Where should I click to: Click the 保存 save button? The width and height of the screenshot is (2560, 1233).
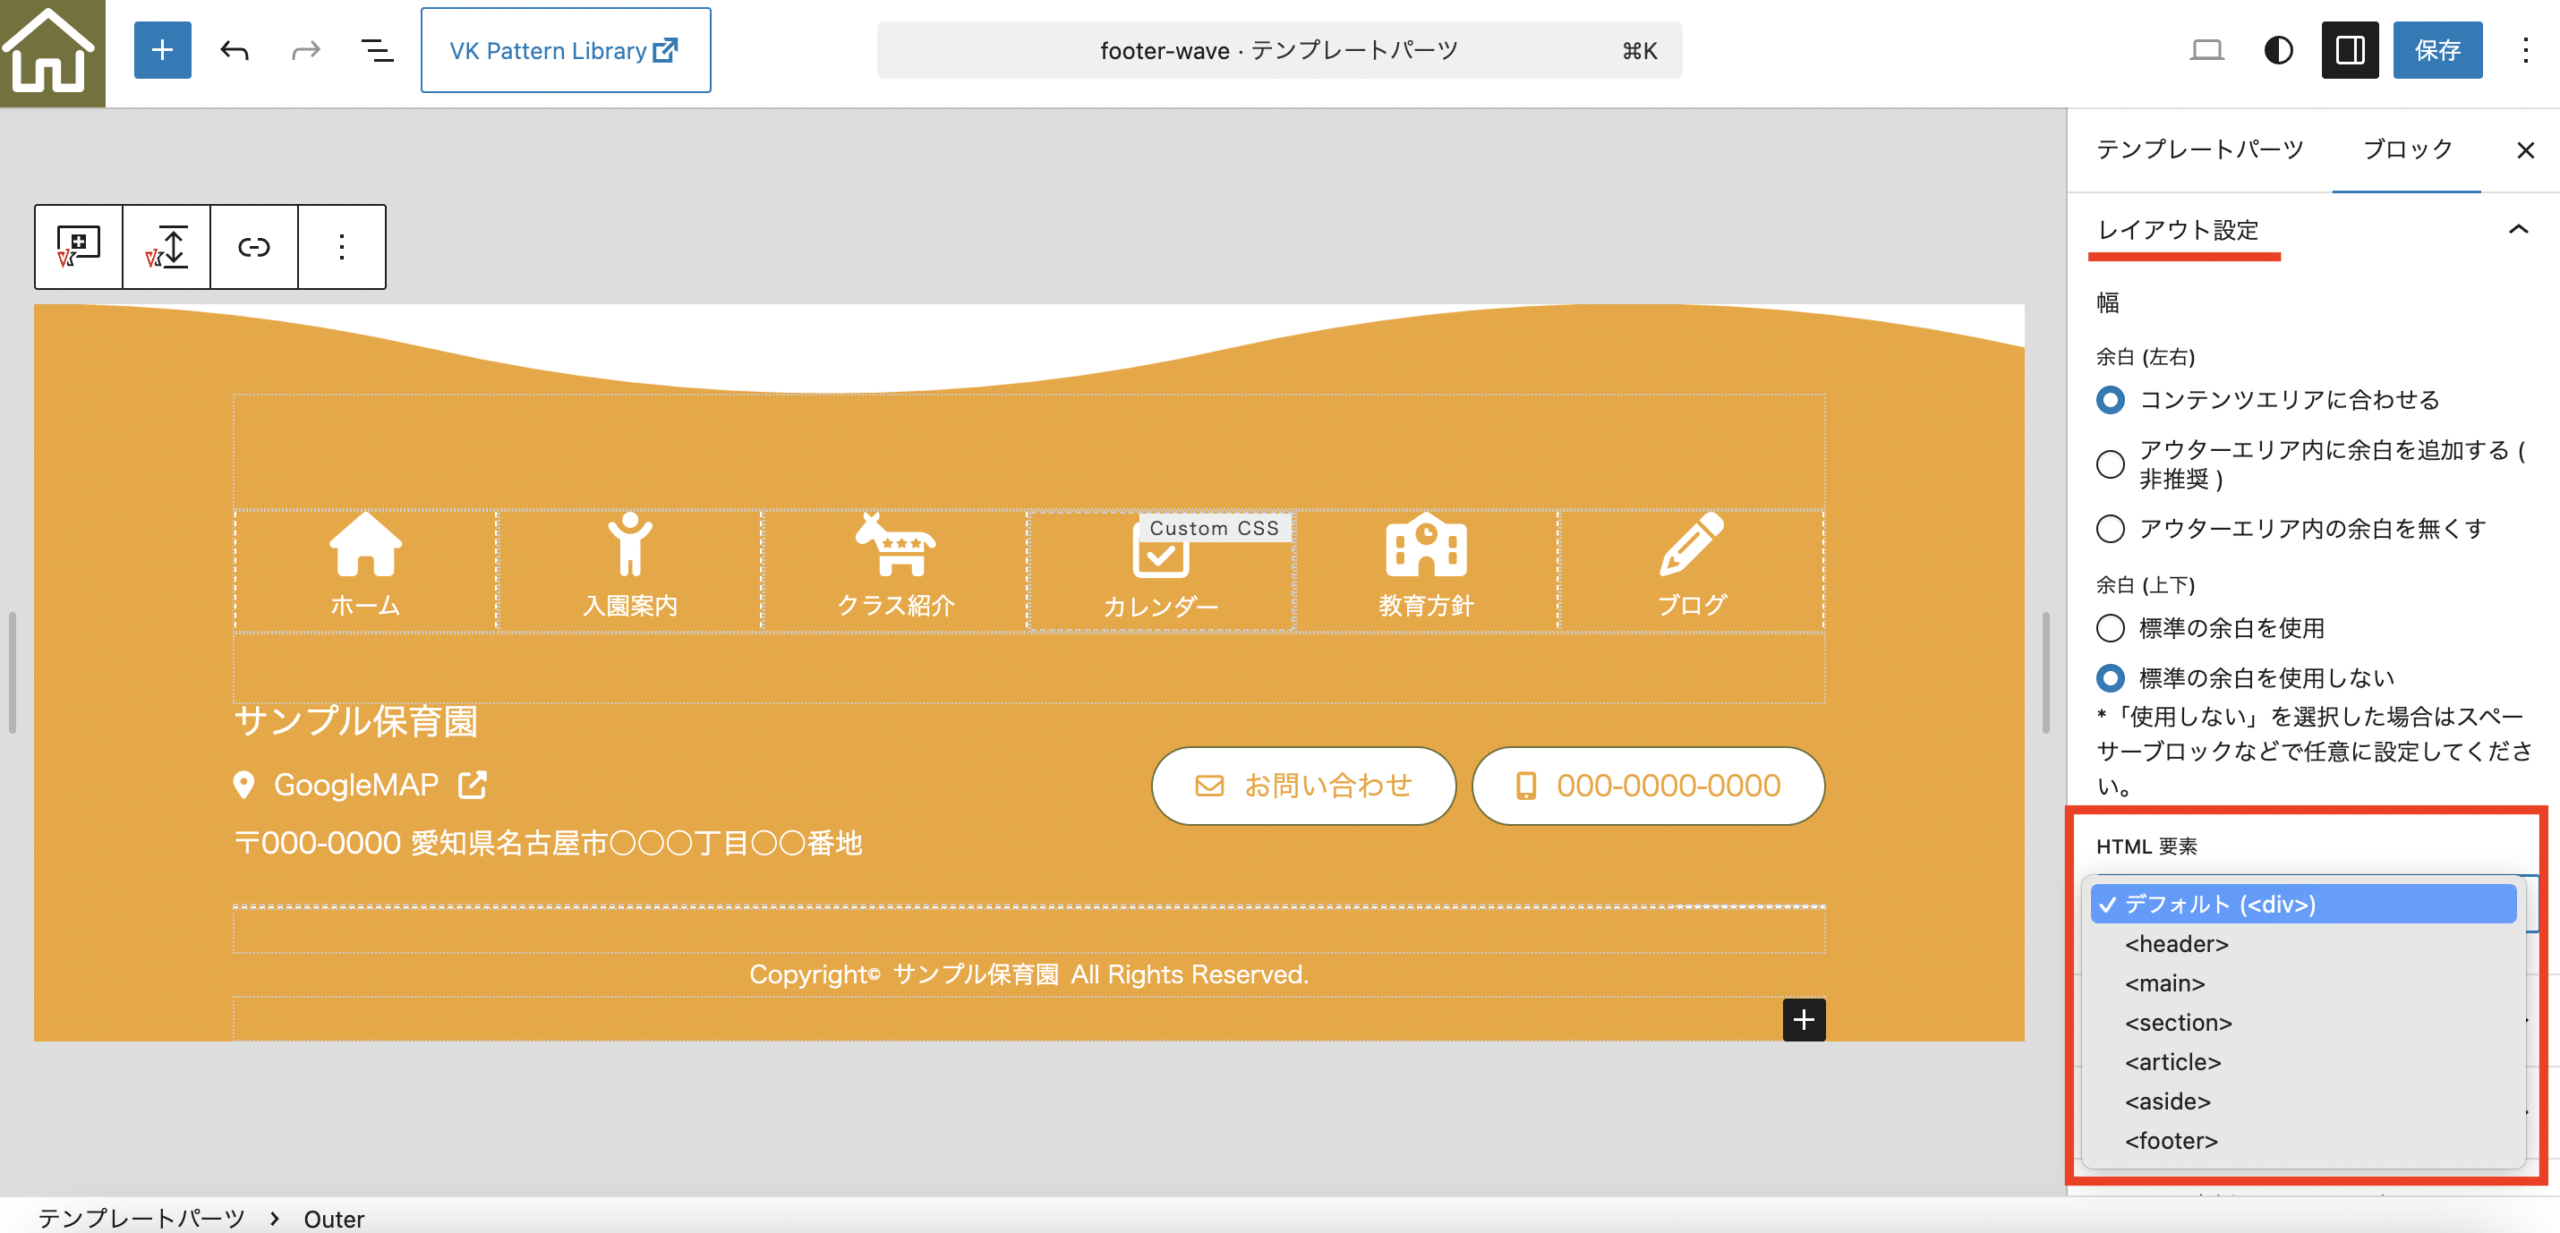[x=2437, y=49]
